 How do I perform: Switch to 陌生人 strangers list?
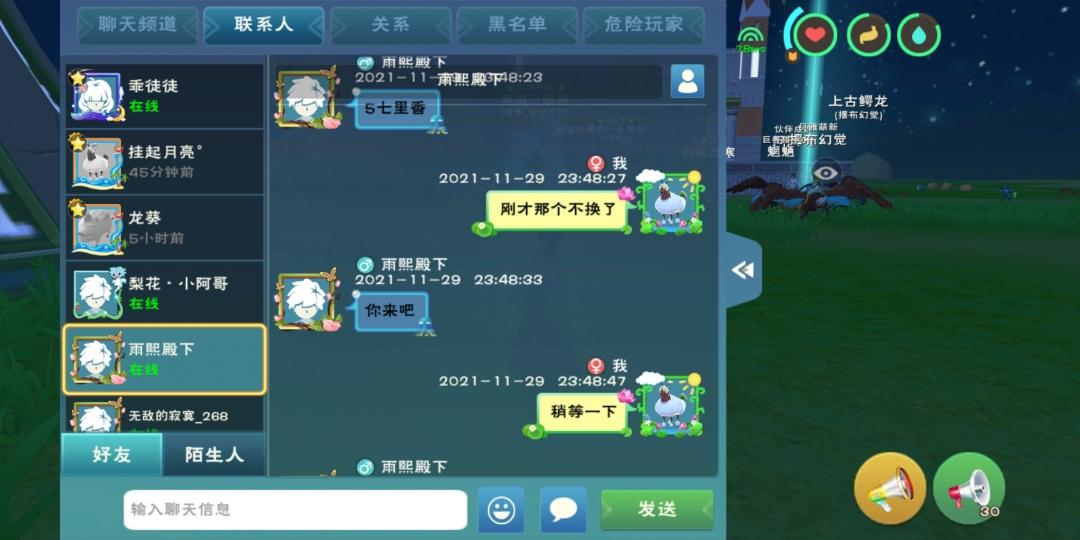pos(214,455)
